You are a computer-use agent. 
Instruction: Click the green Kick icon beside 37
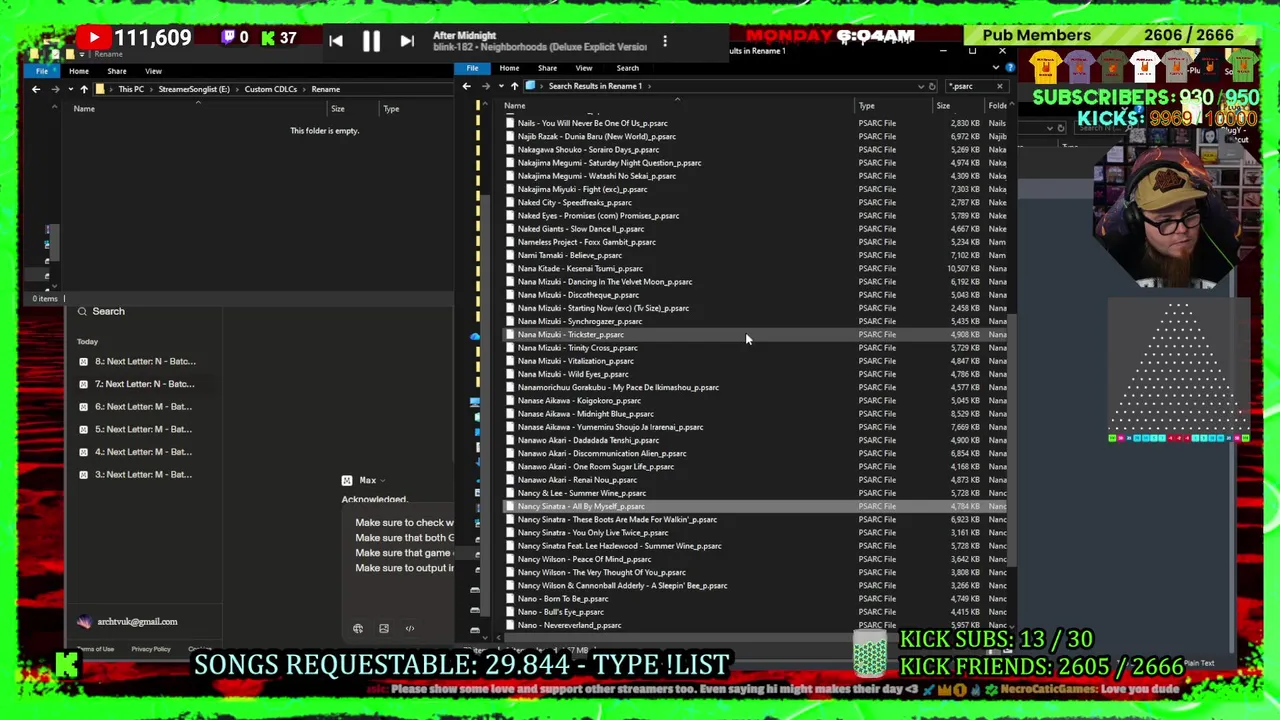(268, 38)
